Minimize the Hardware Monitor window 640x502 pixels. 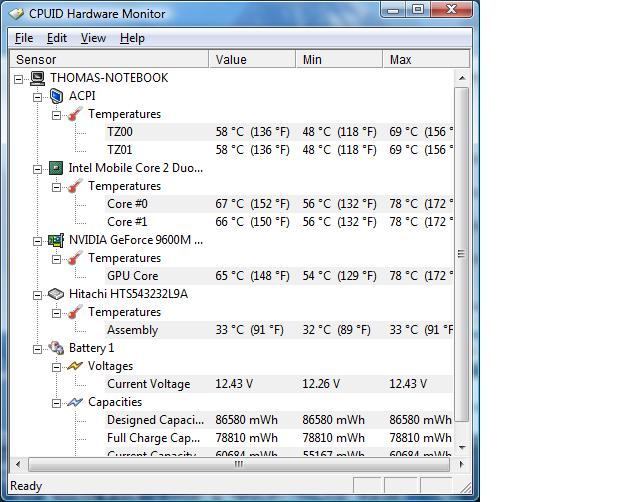point(392,10)
